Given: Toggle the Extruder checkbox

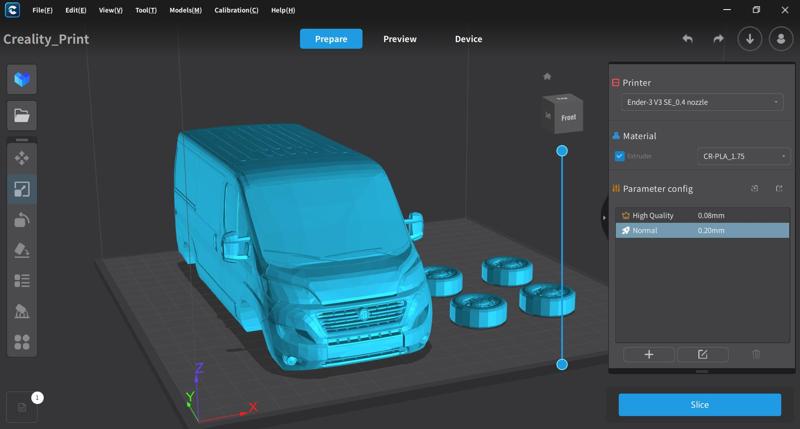Looking at the screenshot, I should click(619, 156).
